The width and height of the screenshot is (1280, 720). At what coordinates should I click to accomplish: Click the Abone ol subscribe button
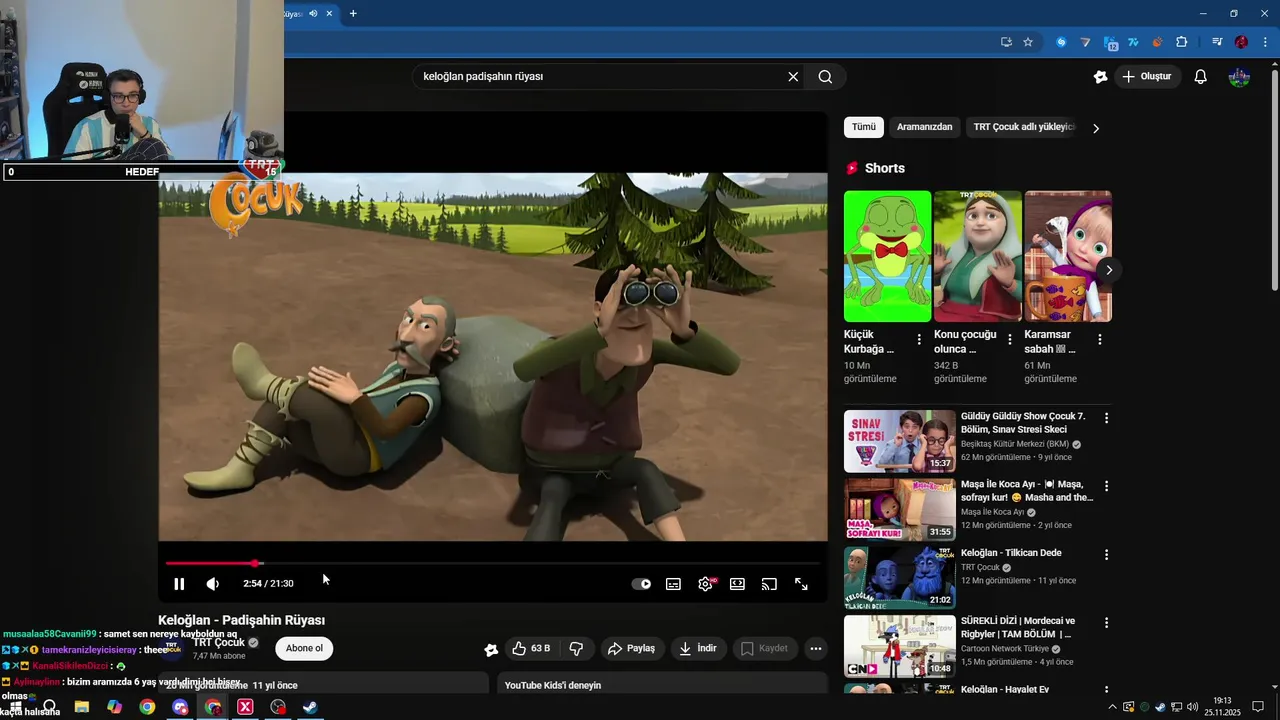(x=304, y=648)
